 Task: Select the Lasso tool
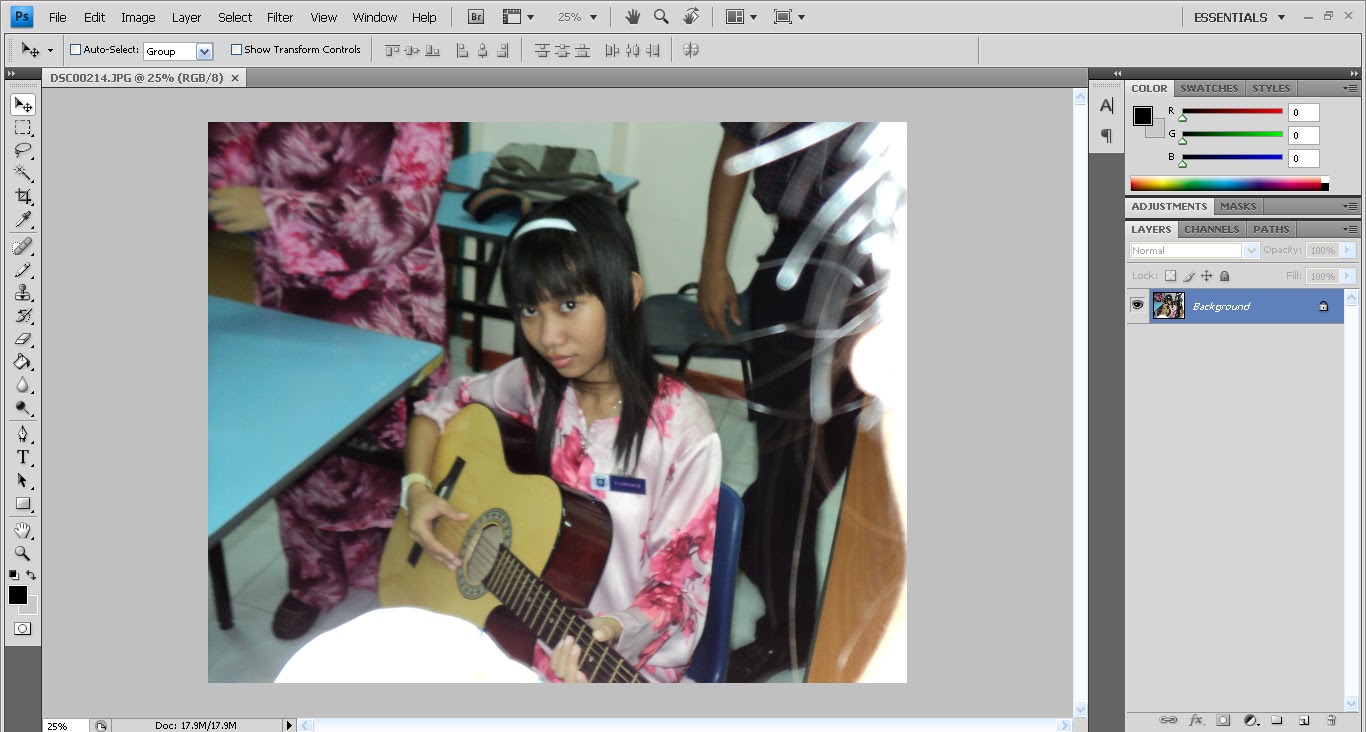tap(22, 150)
